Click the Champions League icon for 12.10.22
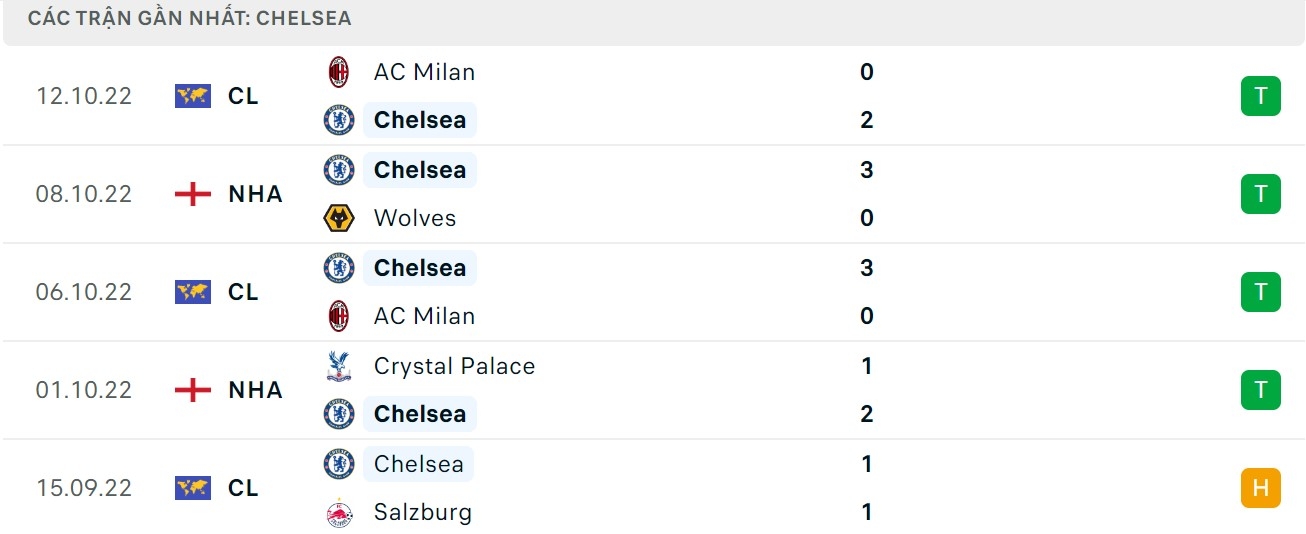The width and height of the screenshot is (1306, 534). [x=193, y=96]
